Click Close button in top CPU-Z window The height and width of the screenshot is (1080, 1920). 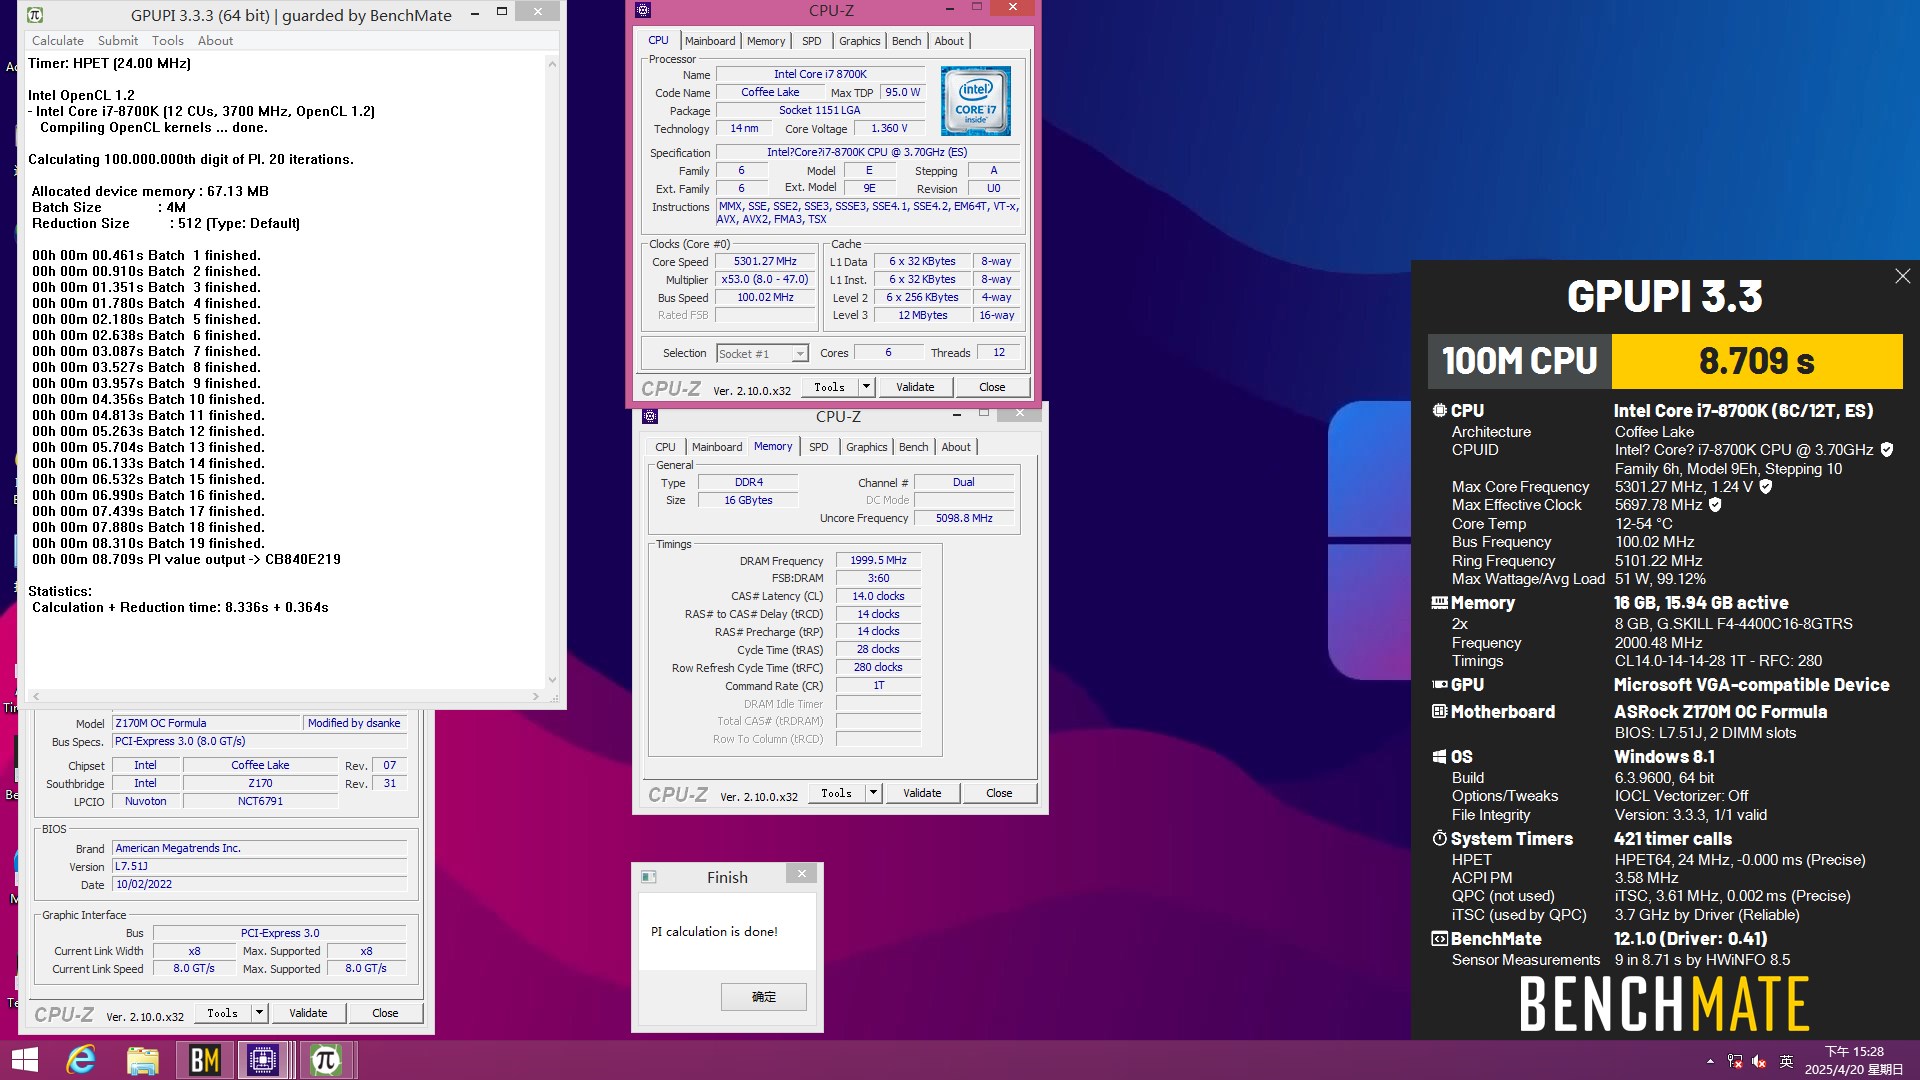click(992, 387)
